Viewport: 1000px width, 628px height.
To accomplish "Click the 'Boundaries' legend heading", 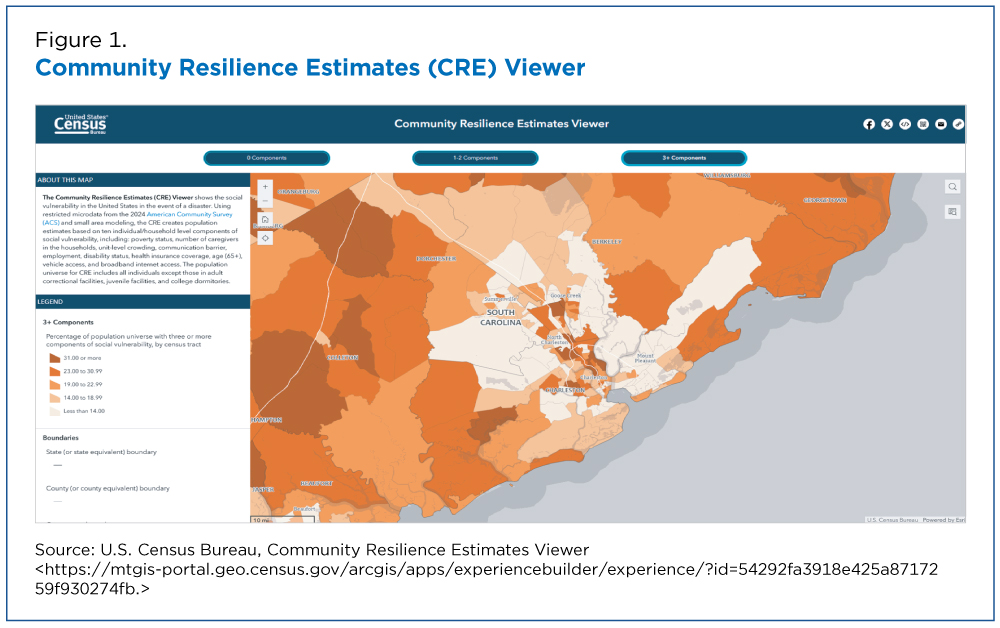I will pyautogui.click(x=61, y=438).
